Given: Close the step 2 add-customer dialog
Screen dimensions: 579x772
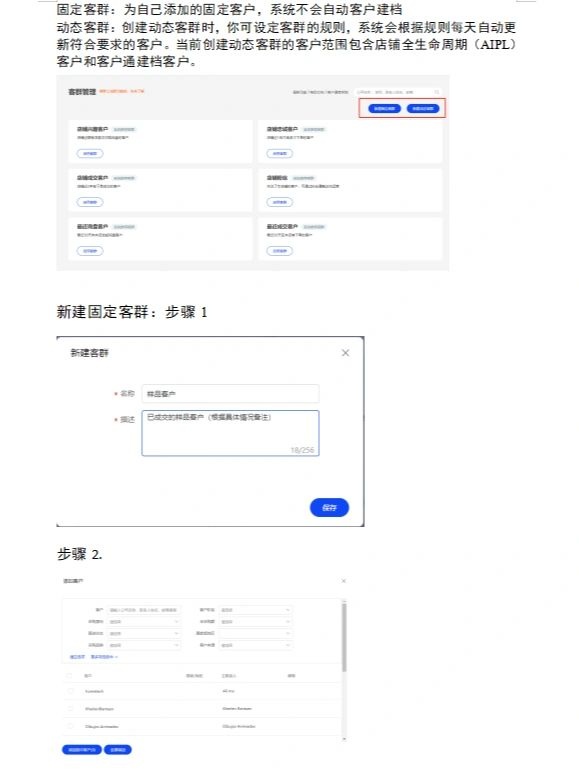Looking at the screenshot, I should 344,581.
